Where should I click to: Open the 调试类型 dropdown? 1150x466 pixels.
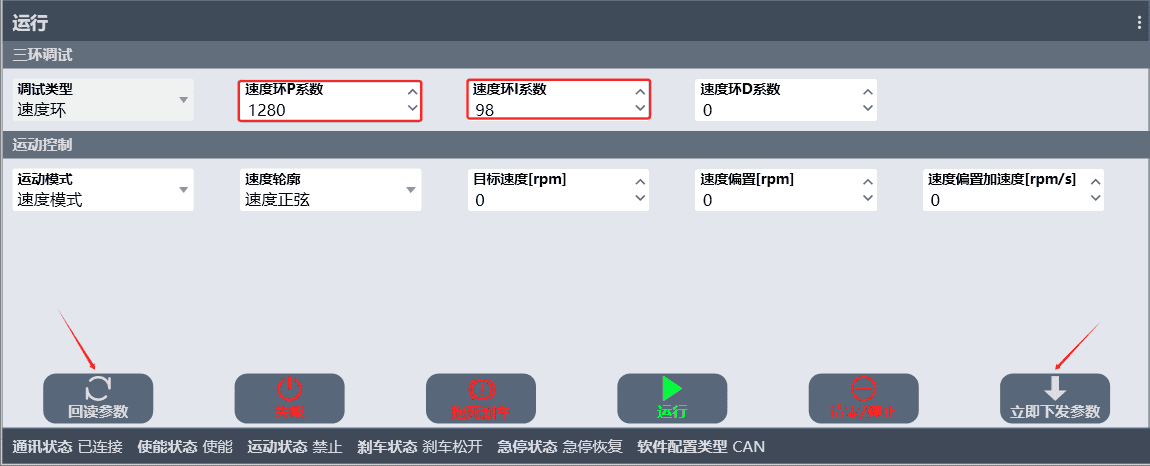pyautogui.click(x=103, y=100)
